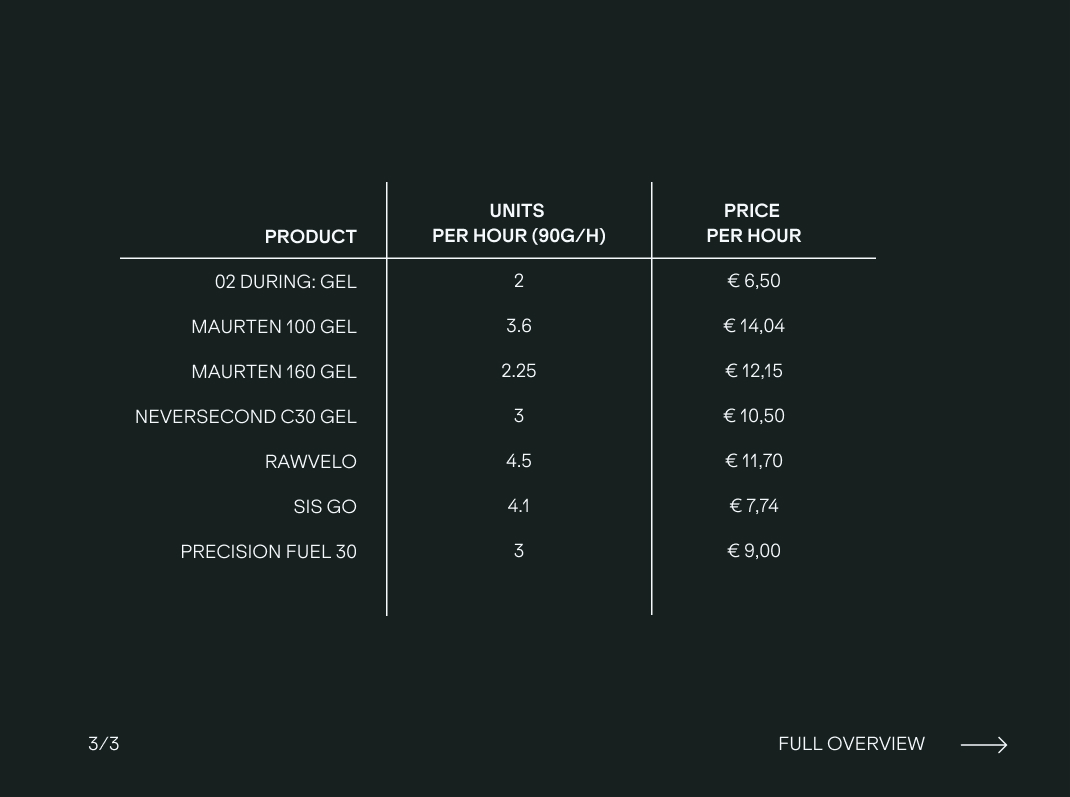The height and width of the screenshot is (797, 1070).
Task: Click the RAWVELO product name
Action: click(x=310, y=462)
